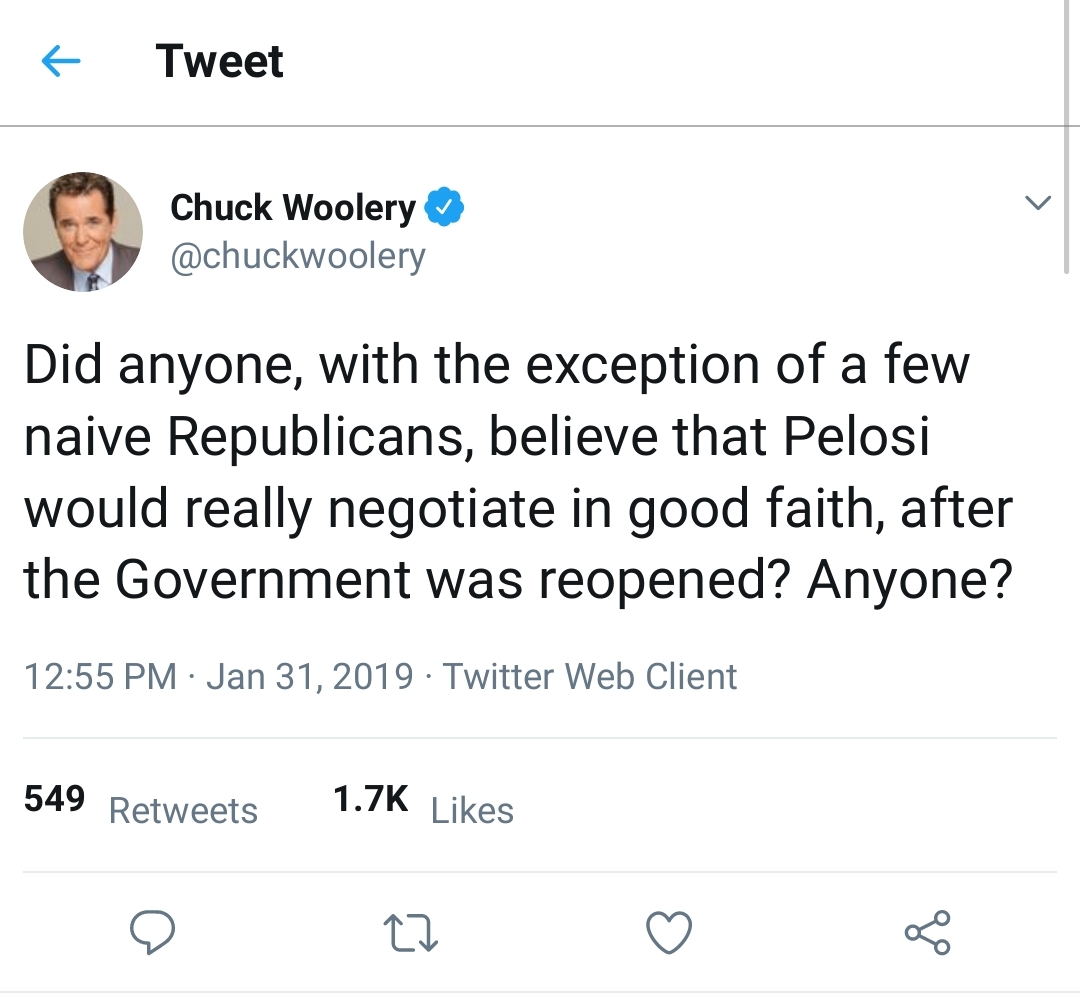Like the tweet with the heart icon
Screen dimensions: 1080x1003
click(x=670, y=932)
